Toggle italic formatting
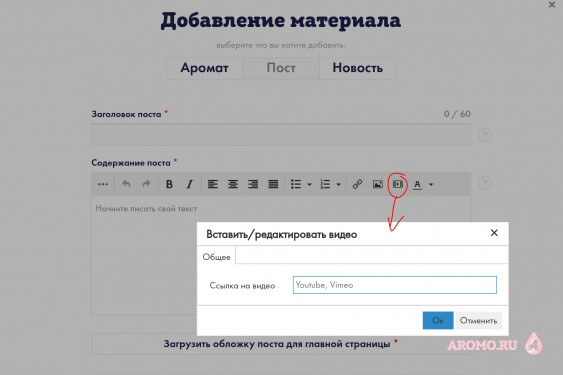 [x=190, y=184]
